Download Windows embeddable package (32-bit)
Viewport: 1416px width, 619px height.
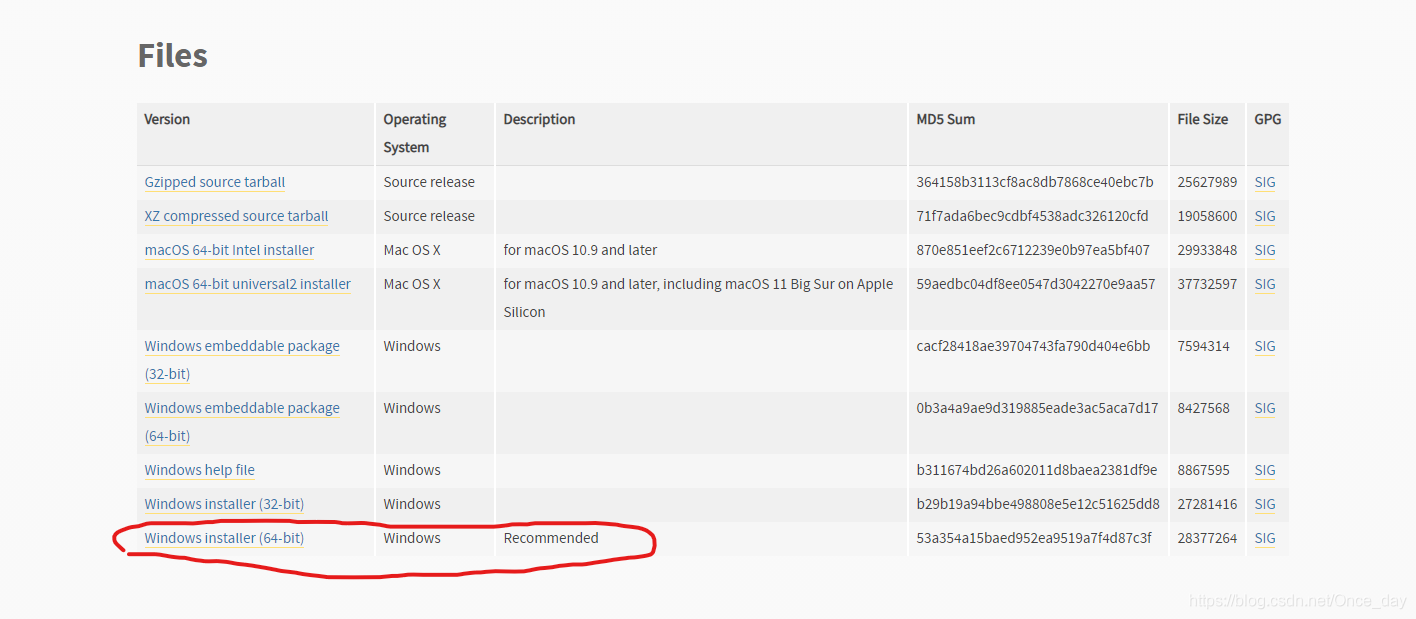[242, 360]
